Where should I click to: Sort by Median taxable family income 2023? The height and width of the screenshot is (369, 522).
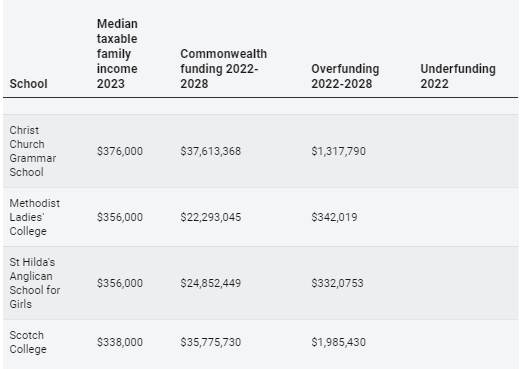117,54
